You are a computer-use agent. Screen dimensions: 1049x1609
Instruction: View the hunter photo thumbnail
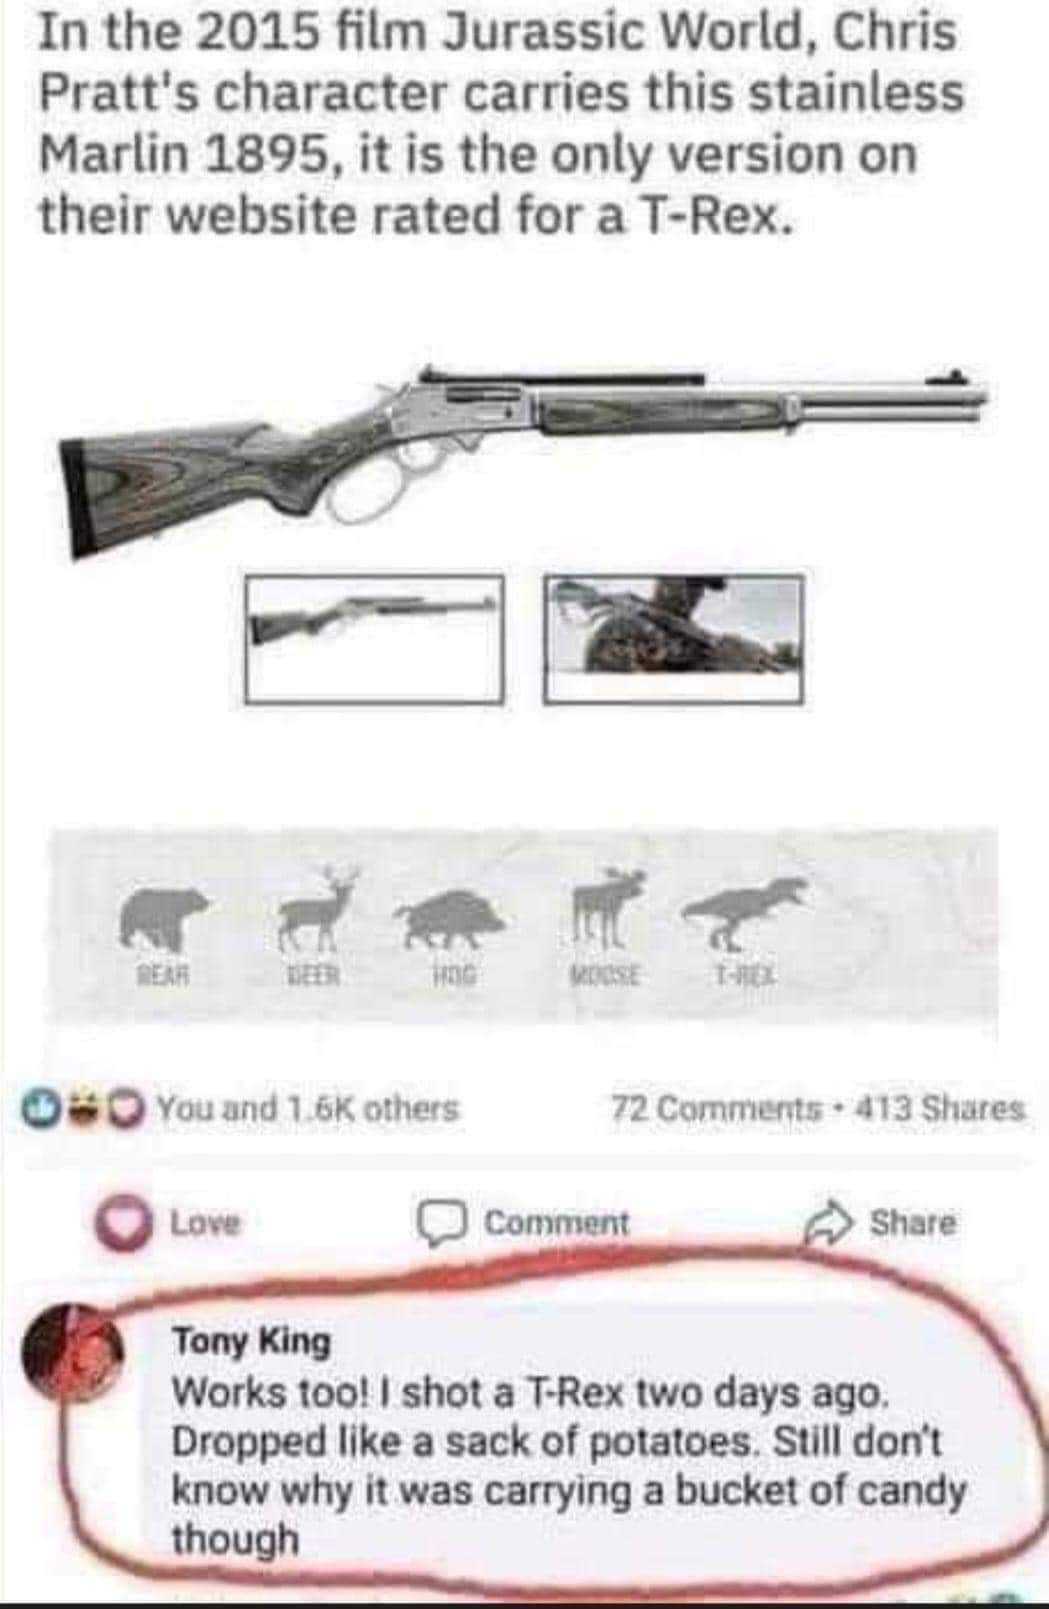point(674,639)
